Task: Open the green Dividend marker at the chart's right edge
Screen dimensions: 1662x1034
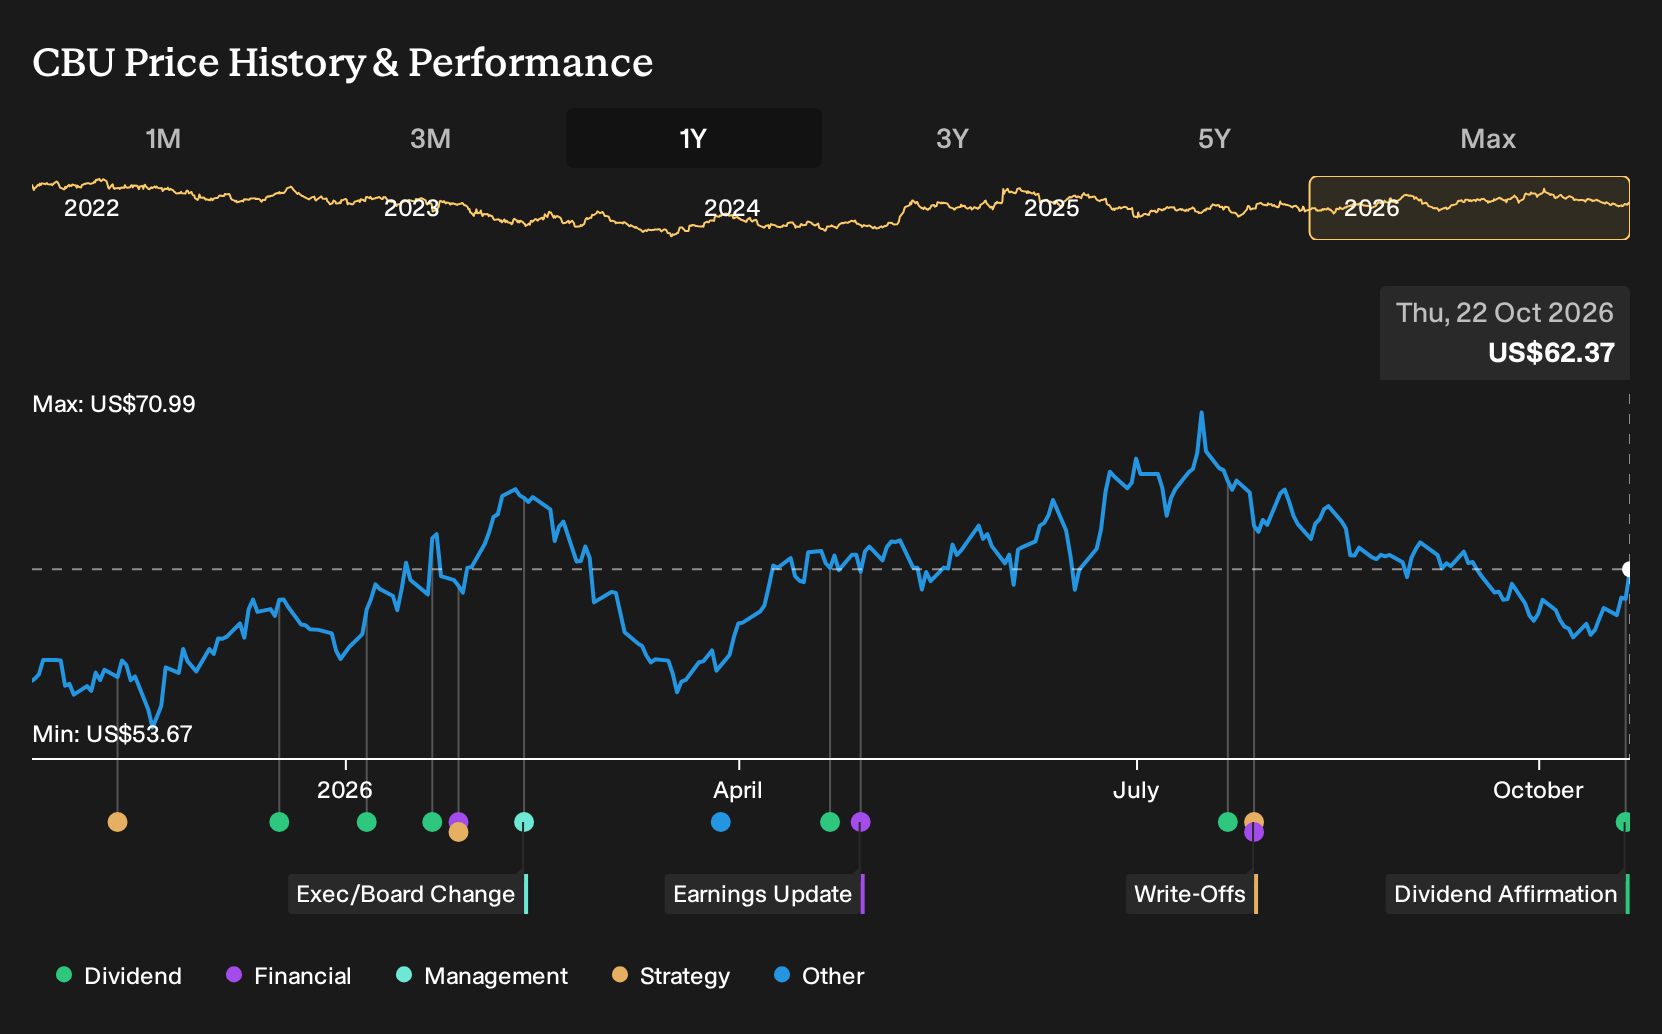Action: [1624, 822]
